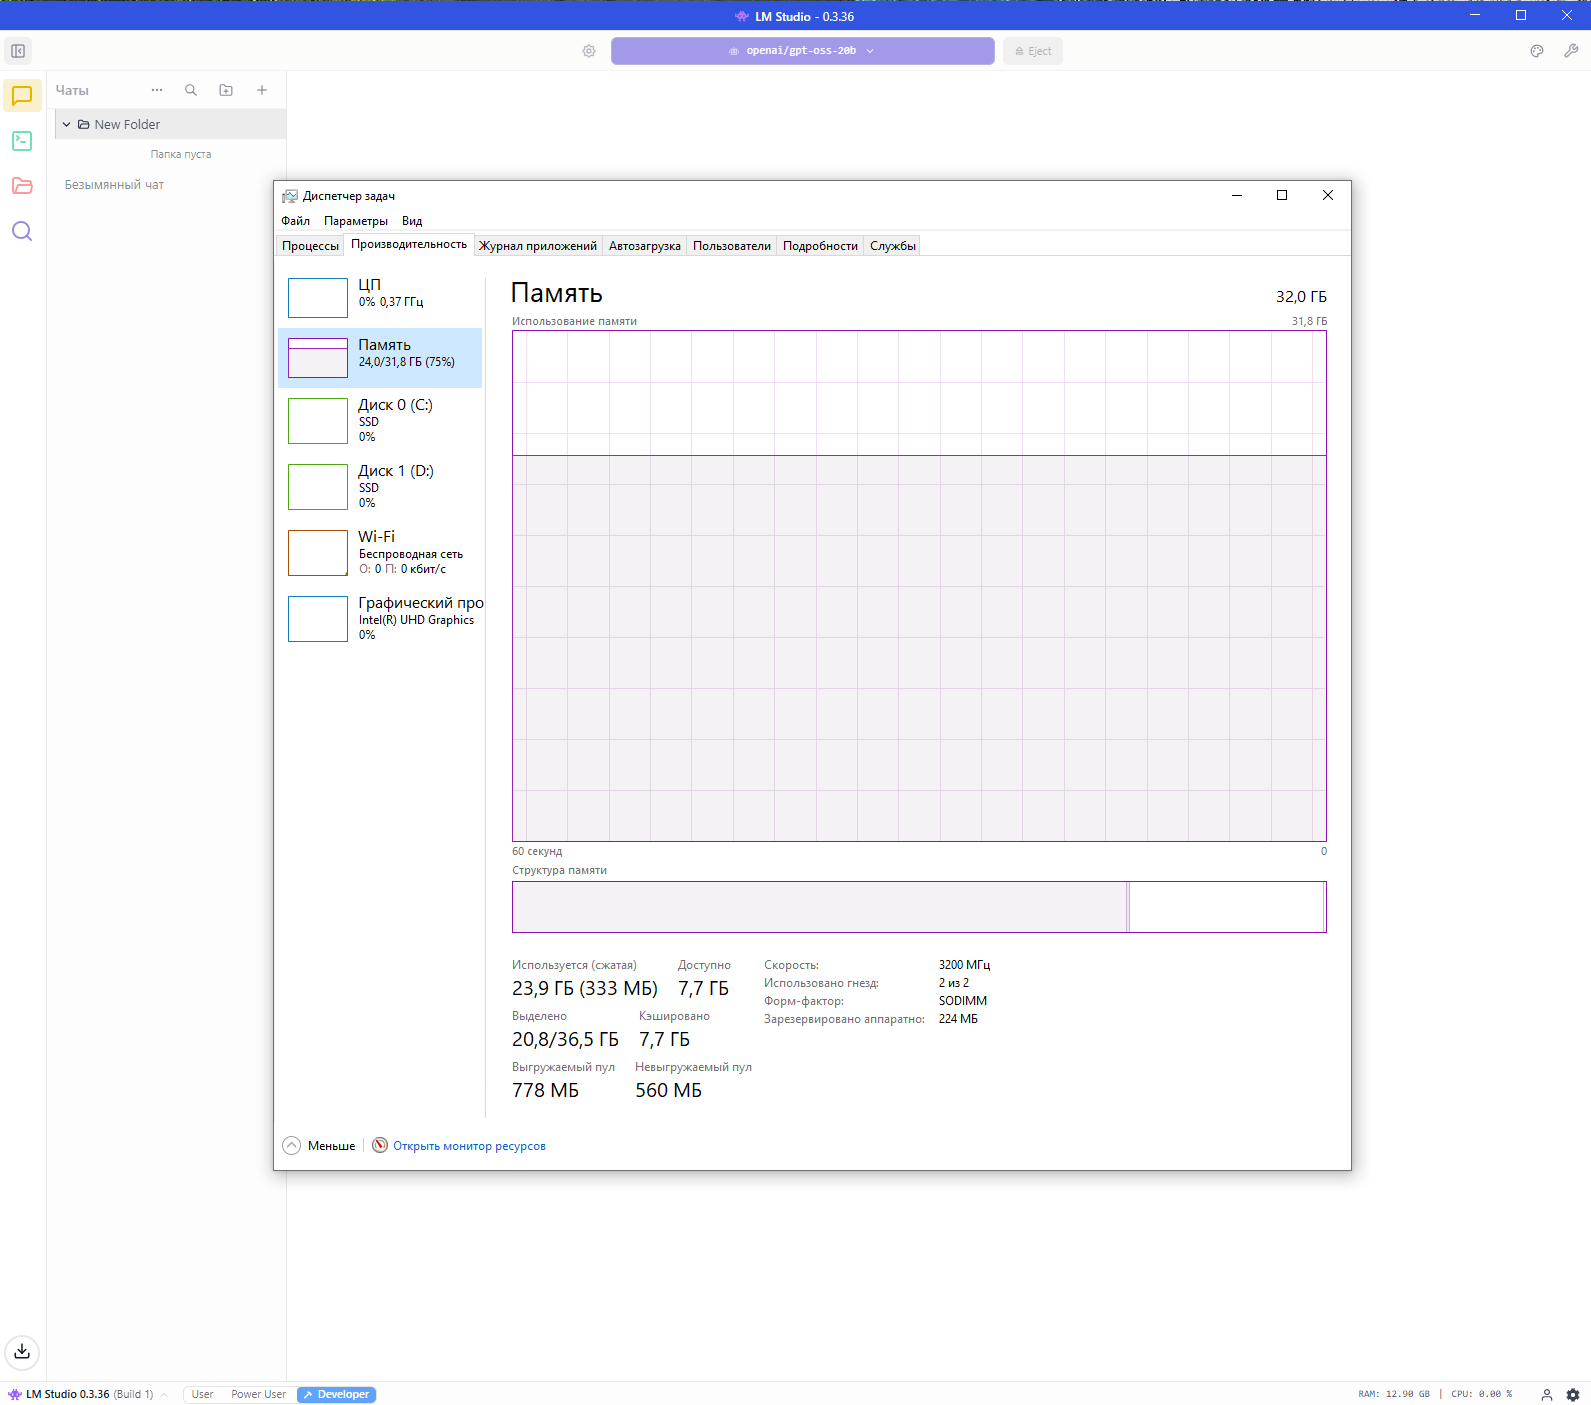1591x1405 pixels.
Task: Switch to User mode
Action: (202, 1394)
